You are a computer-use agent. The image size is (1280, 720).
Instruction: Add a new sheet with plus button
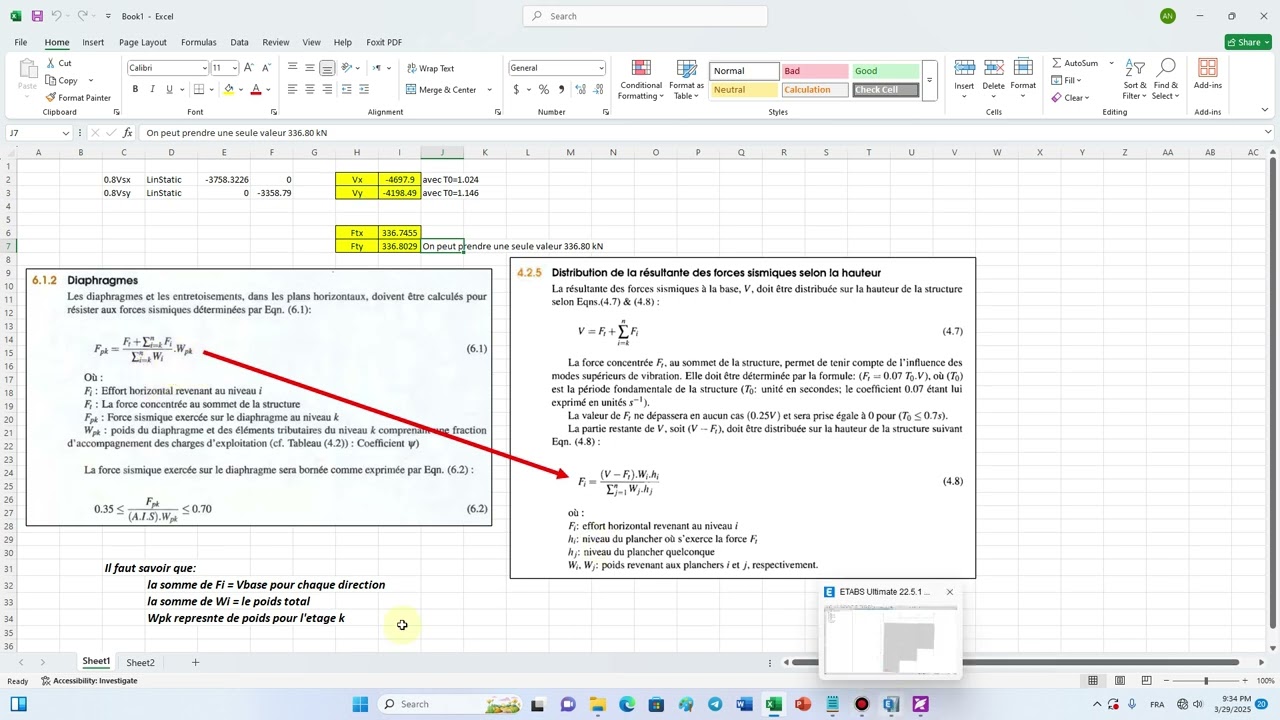pyautogui.click(x=195, y=662)
